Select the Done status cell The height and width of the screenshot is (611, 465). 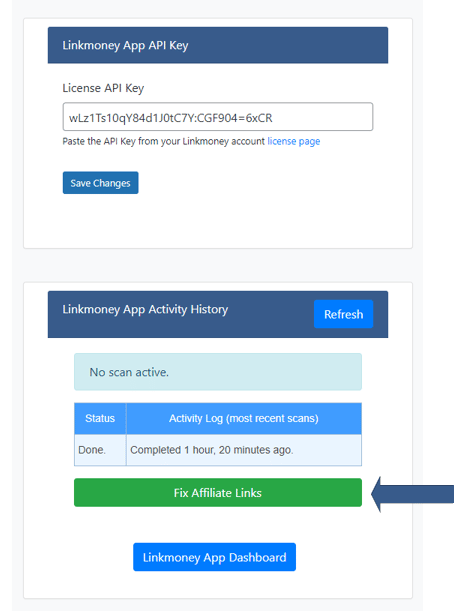[100, 450]
